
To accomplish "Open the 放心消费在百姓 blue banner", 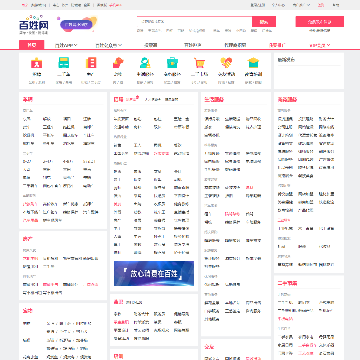I will [154, 273].
